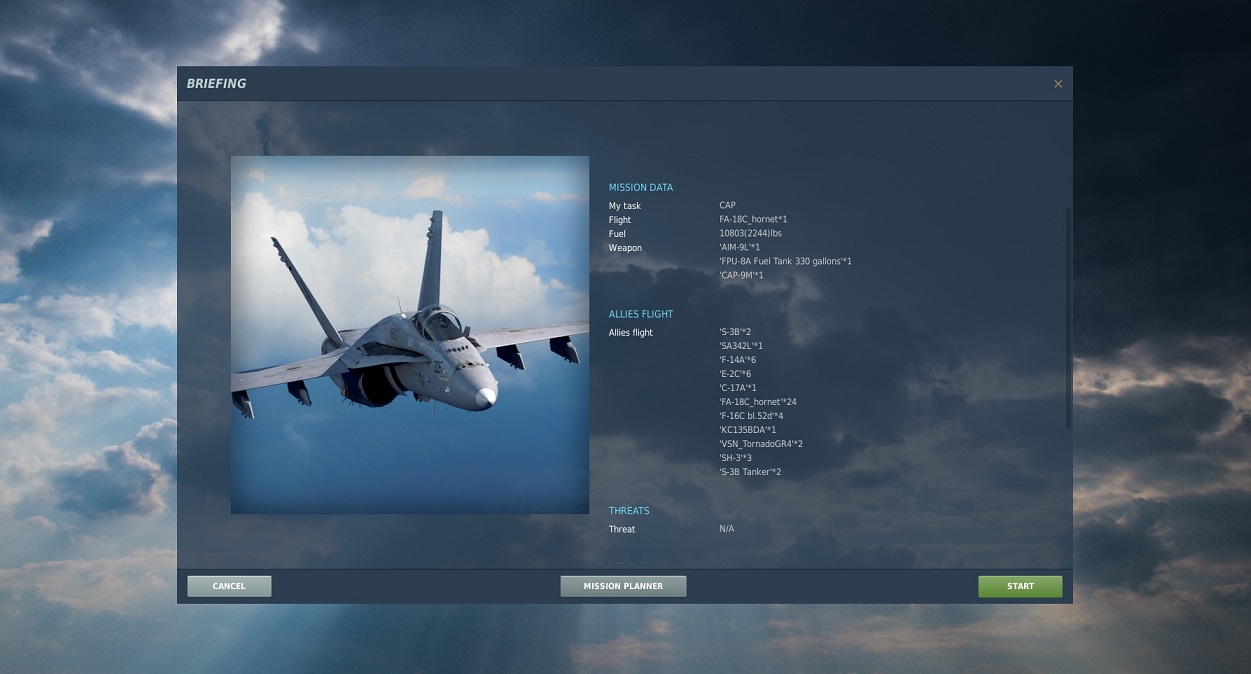
Task: Close the Briefing dialog with the X icon
Action: (x=1058, y=84)
